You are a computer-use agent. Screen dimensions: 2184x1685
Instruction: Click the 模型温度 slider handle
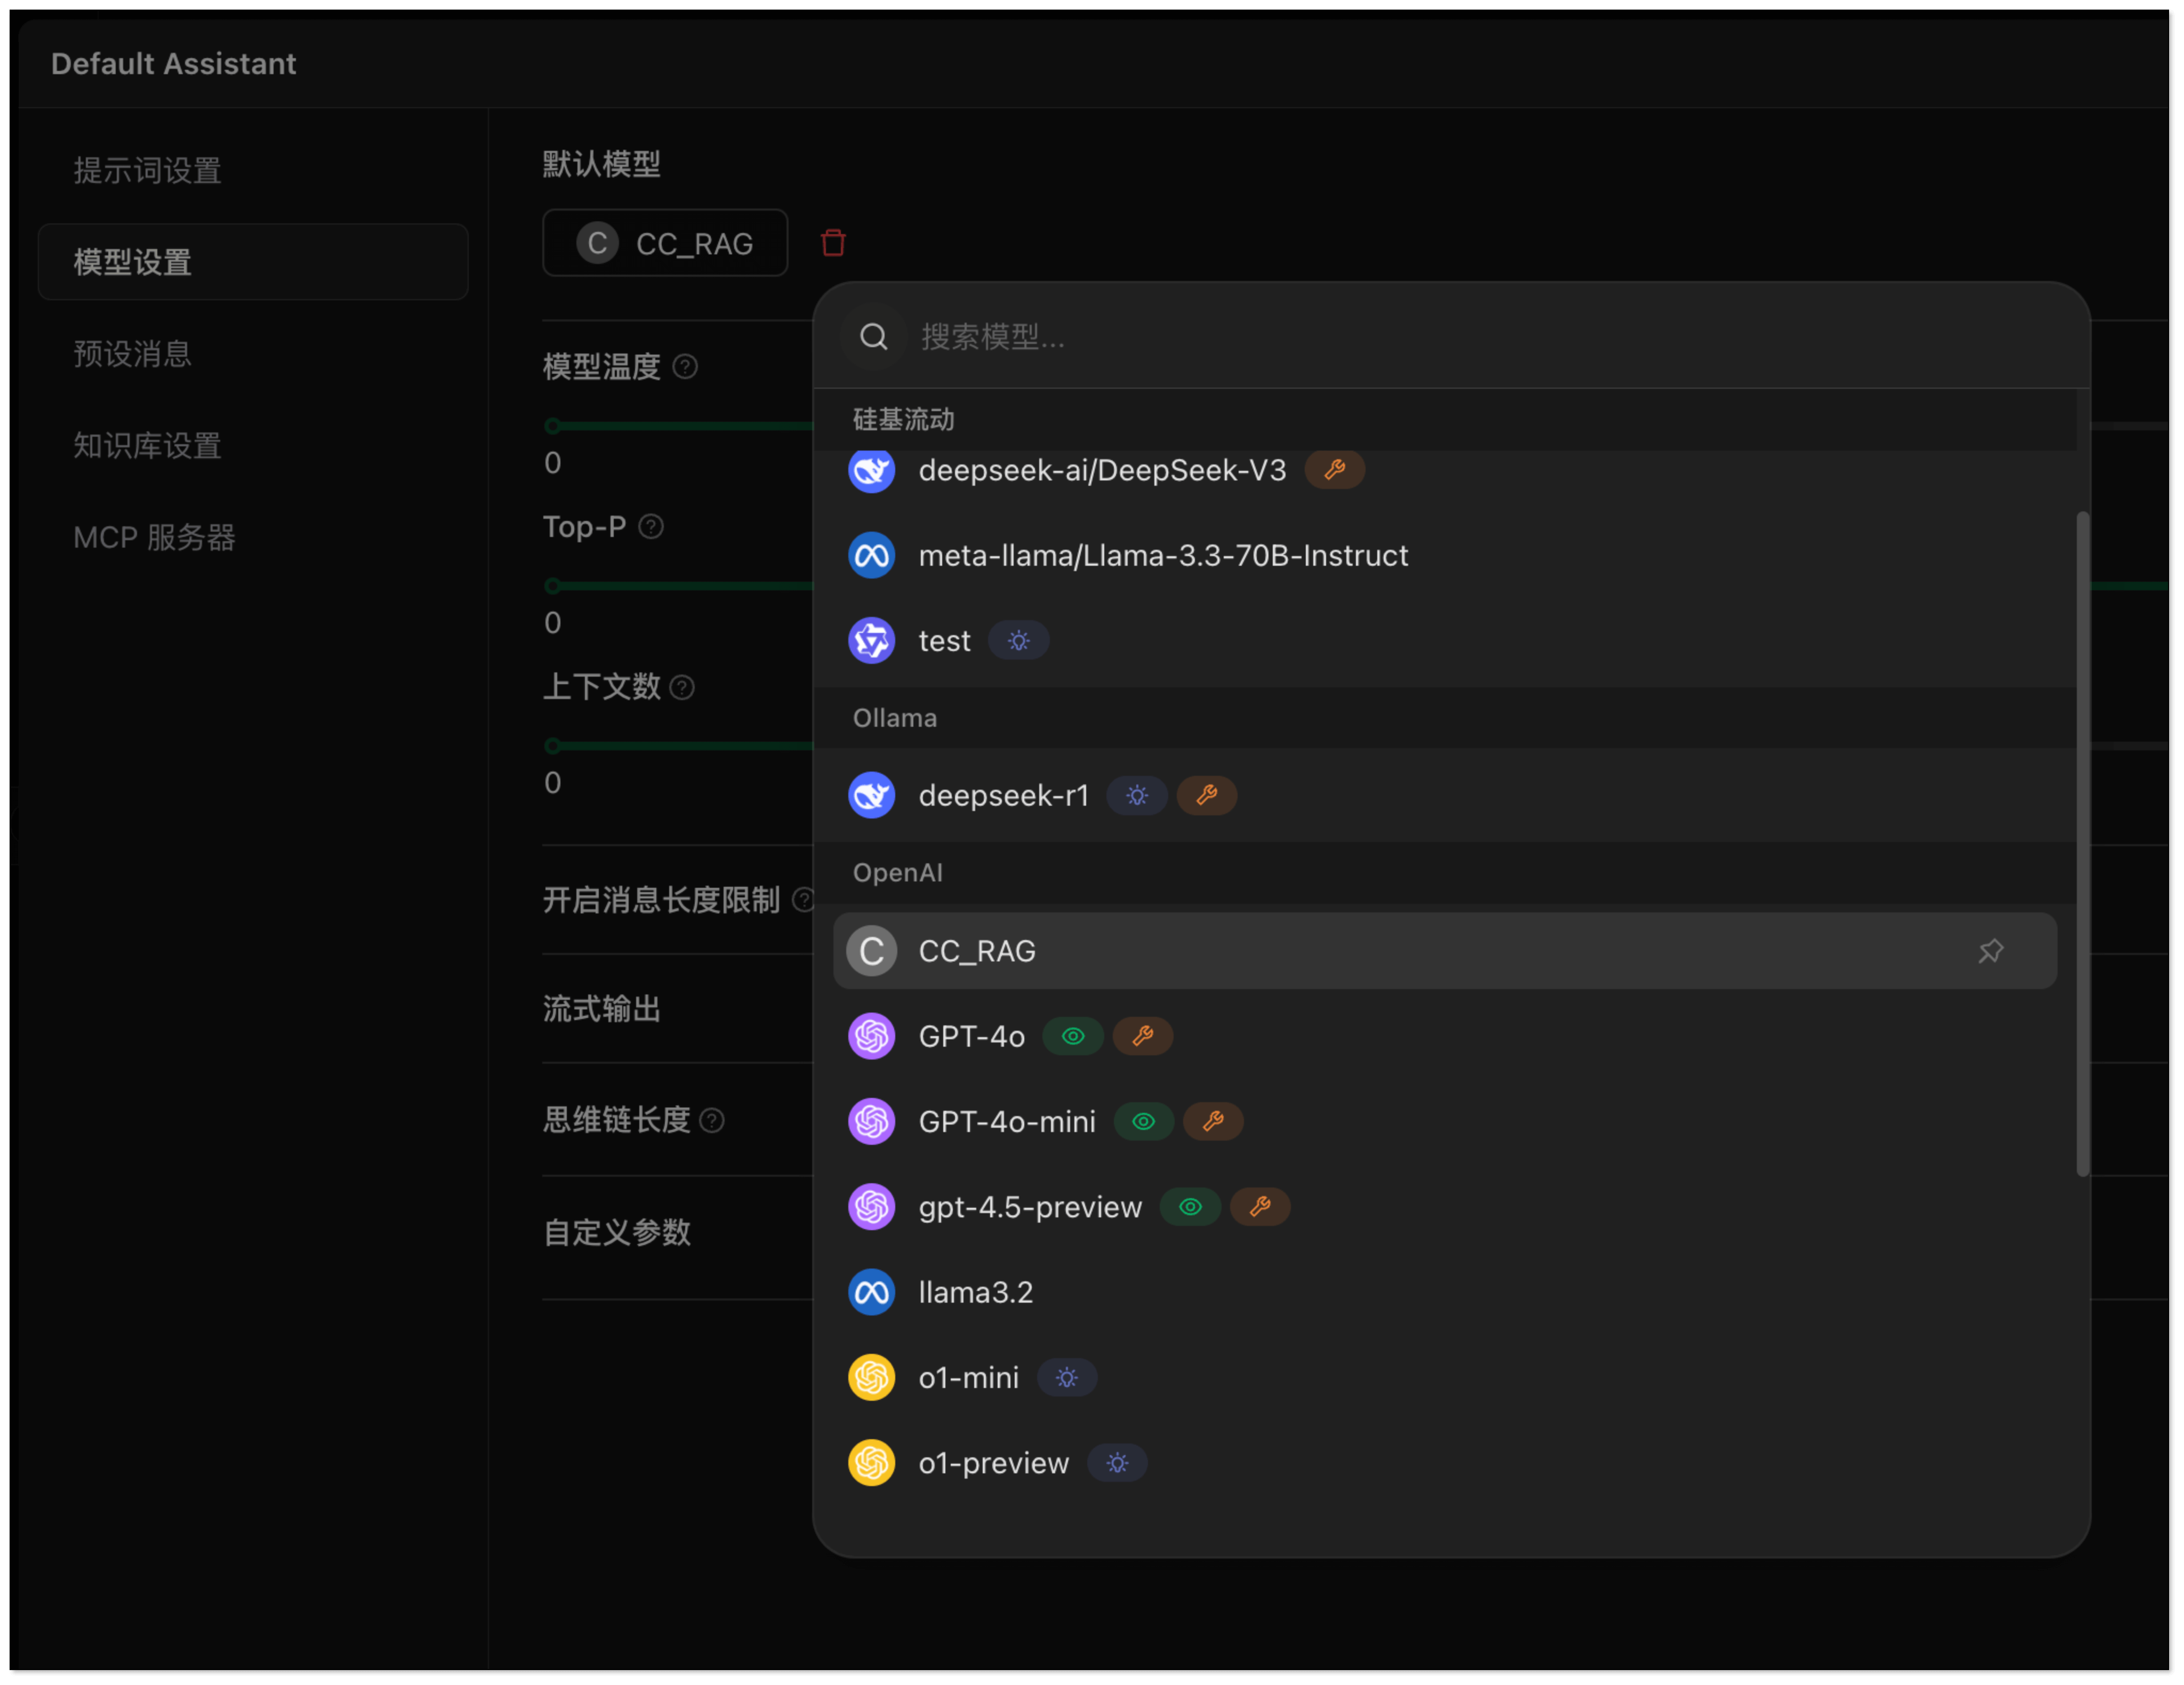(x=552, y=426)
